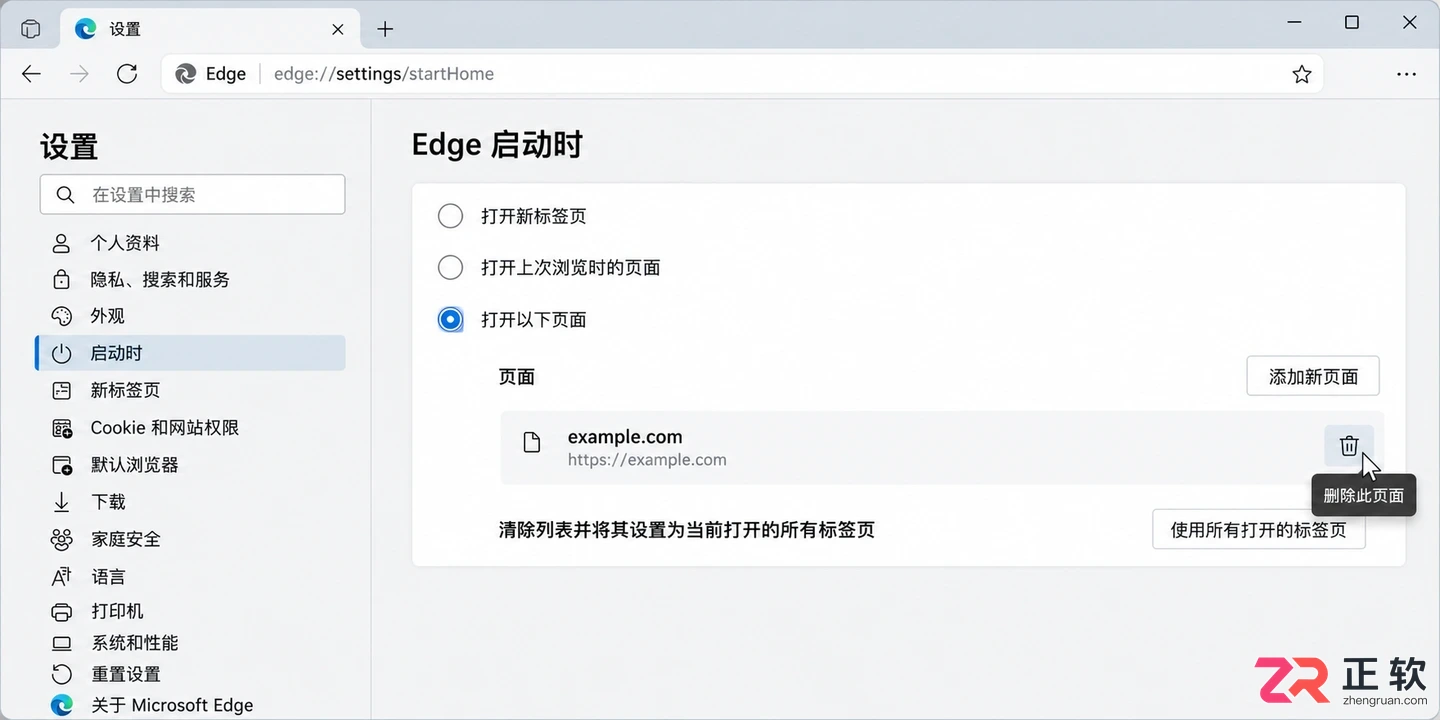Viewport: 1440px width, 720px height.
Task: Open 打印机 settings section
Action: tap(190, 611)
